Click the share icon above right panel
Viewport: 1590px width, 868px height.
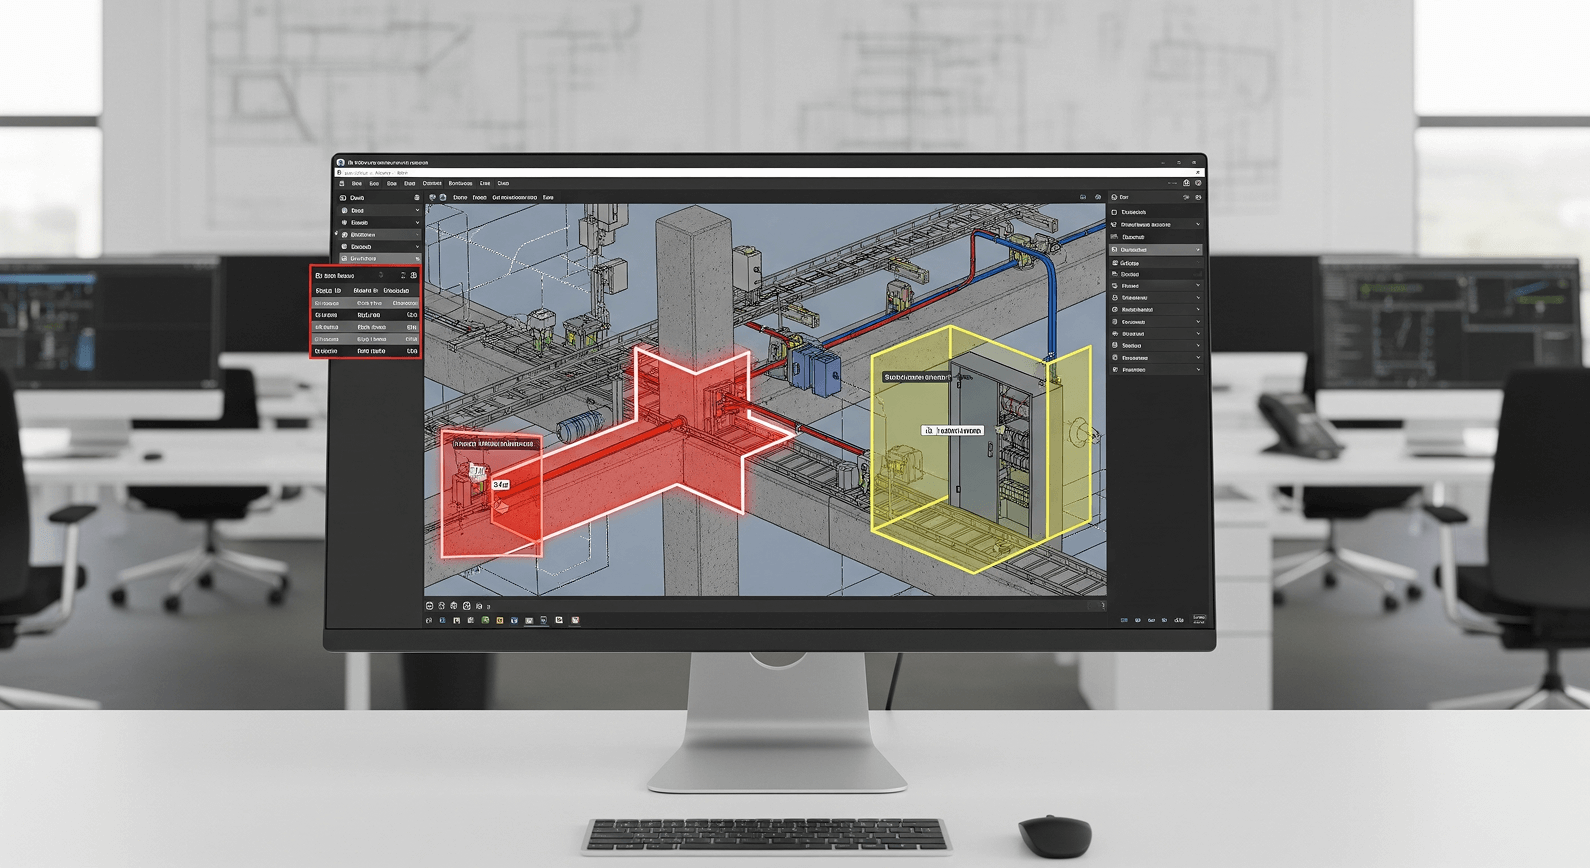point(1186,183)
